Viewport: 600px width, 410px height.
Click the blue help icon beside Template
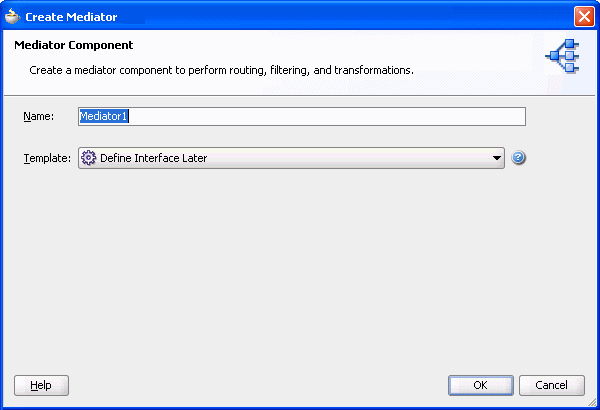(x=518, y=158)
